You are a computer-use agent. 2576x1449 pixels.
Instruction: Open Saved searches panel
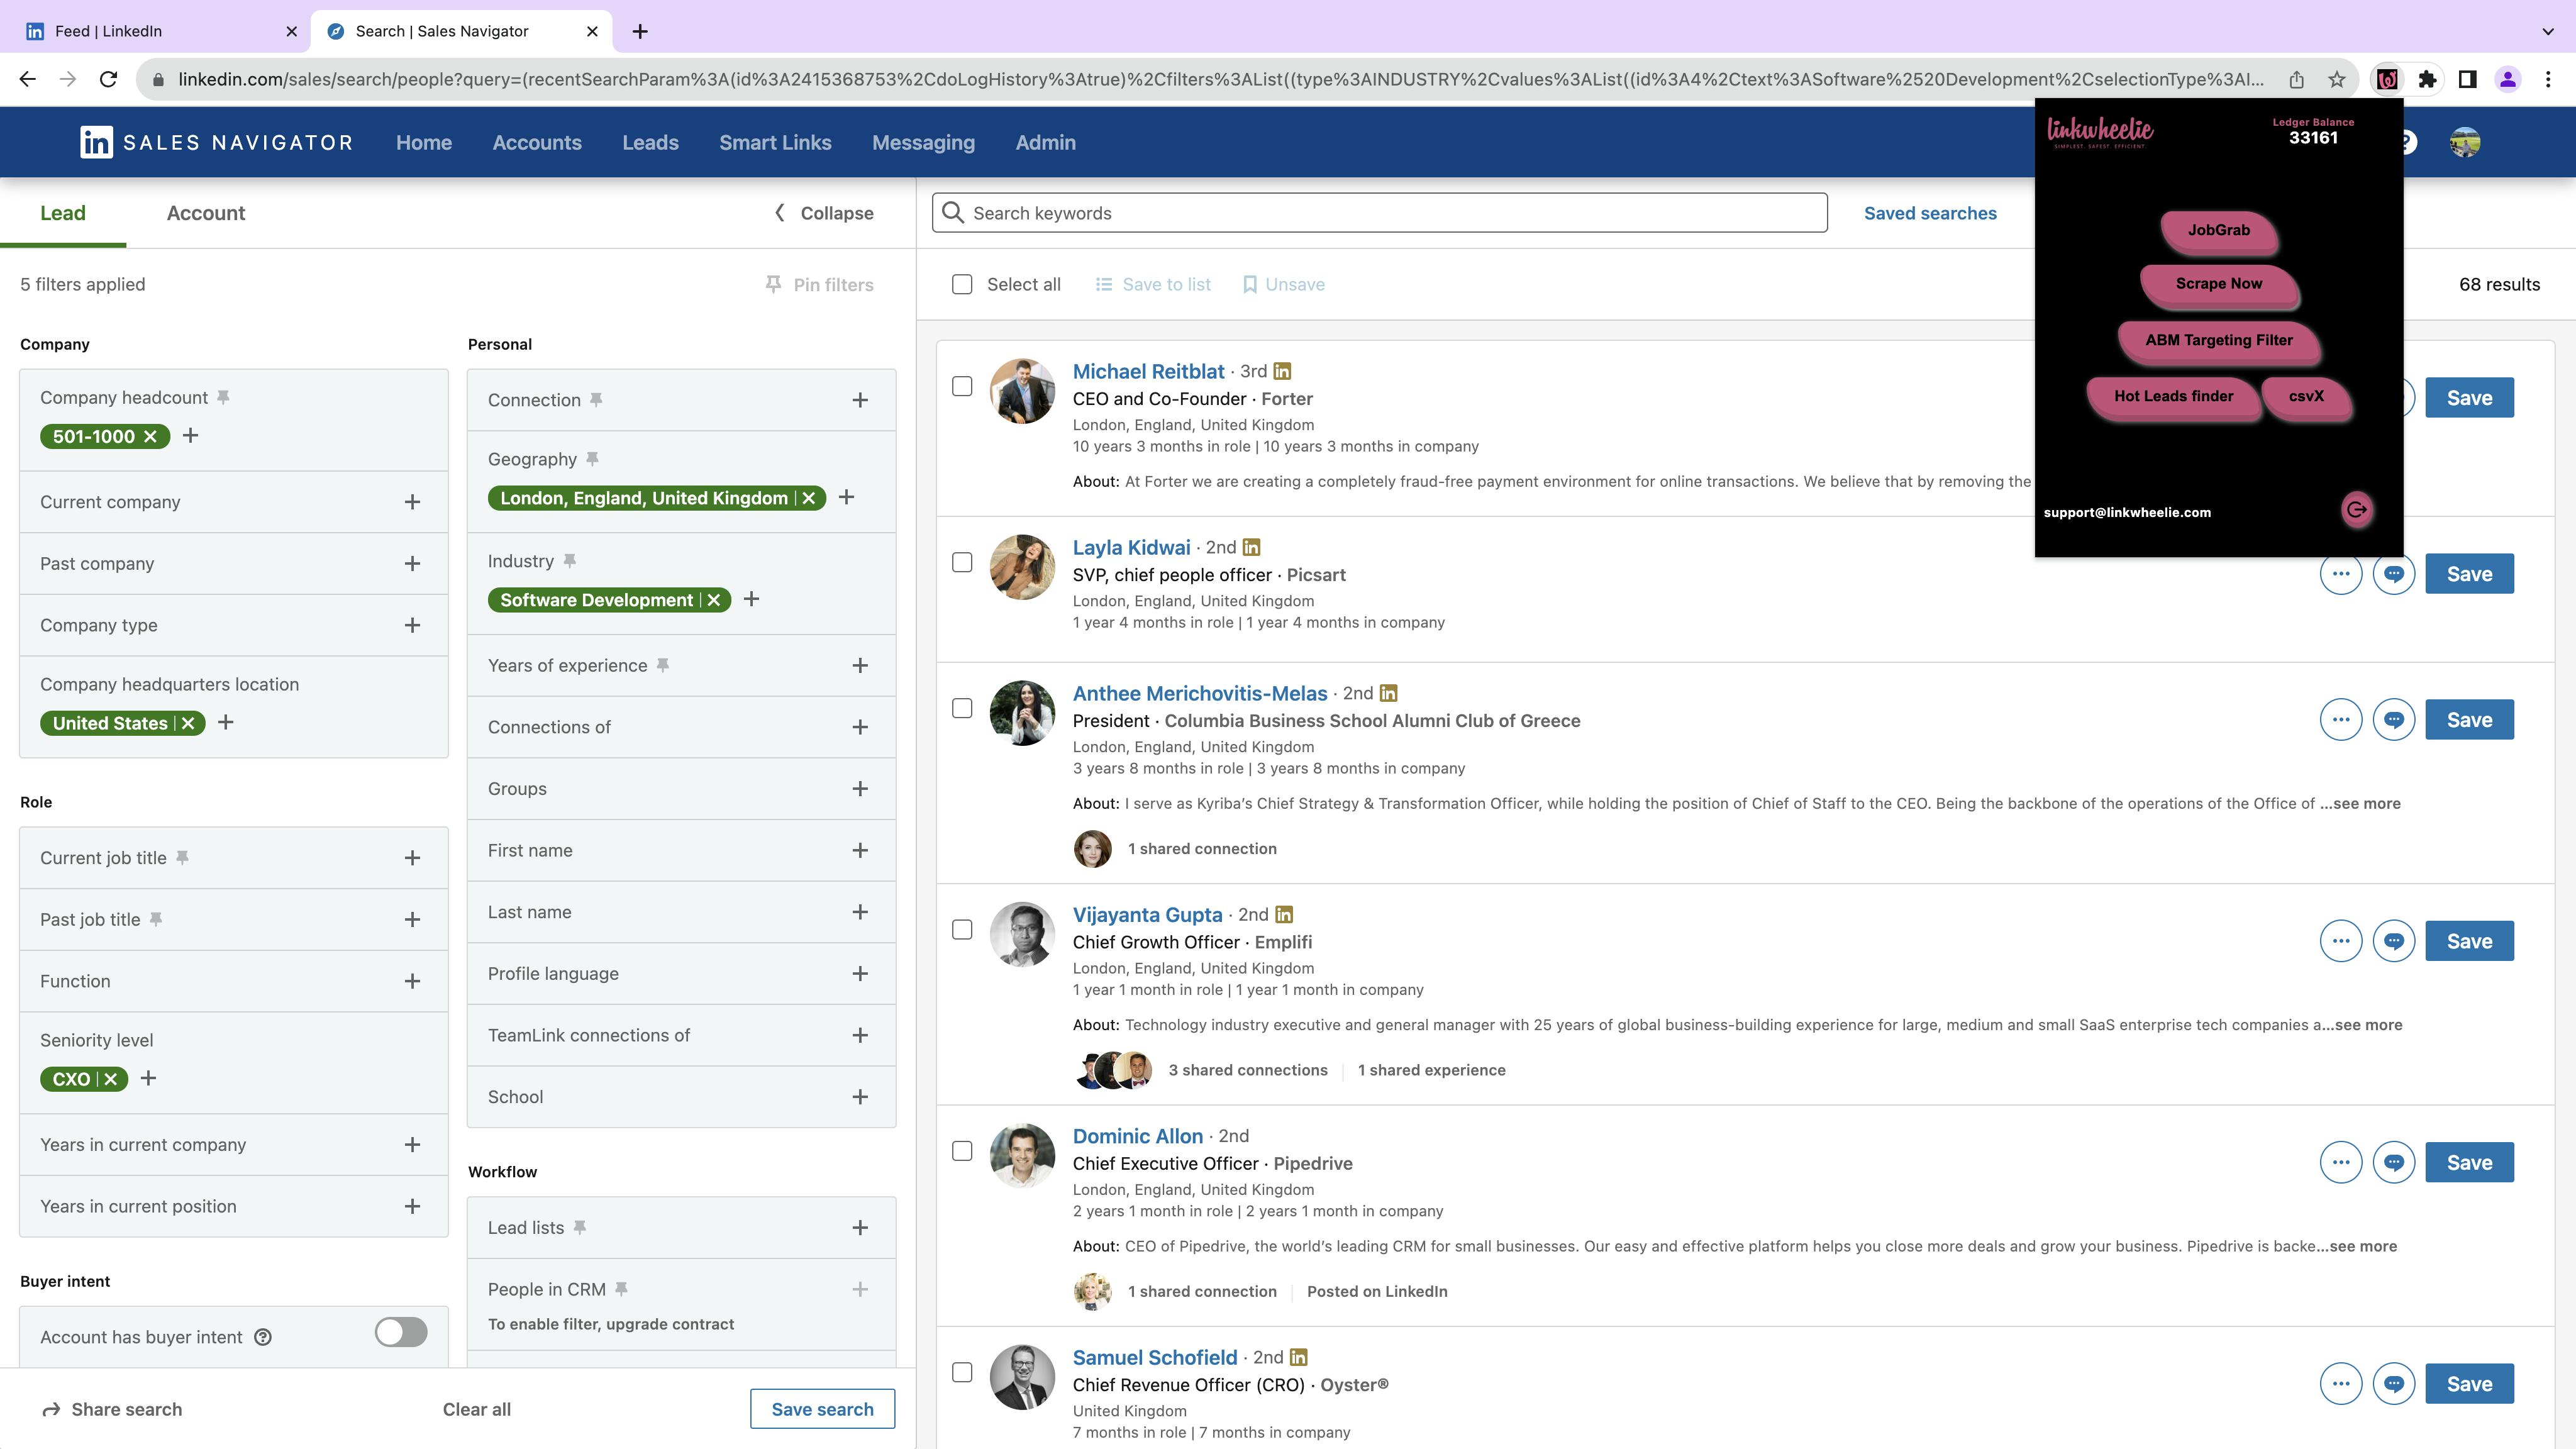pyautogui.click(x=1930, y=213)
